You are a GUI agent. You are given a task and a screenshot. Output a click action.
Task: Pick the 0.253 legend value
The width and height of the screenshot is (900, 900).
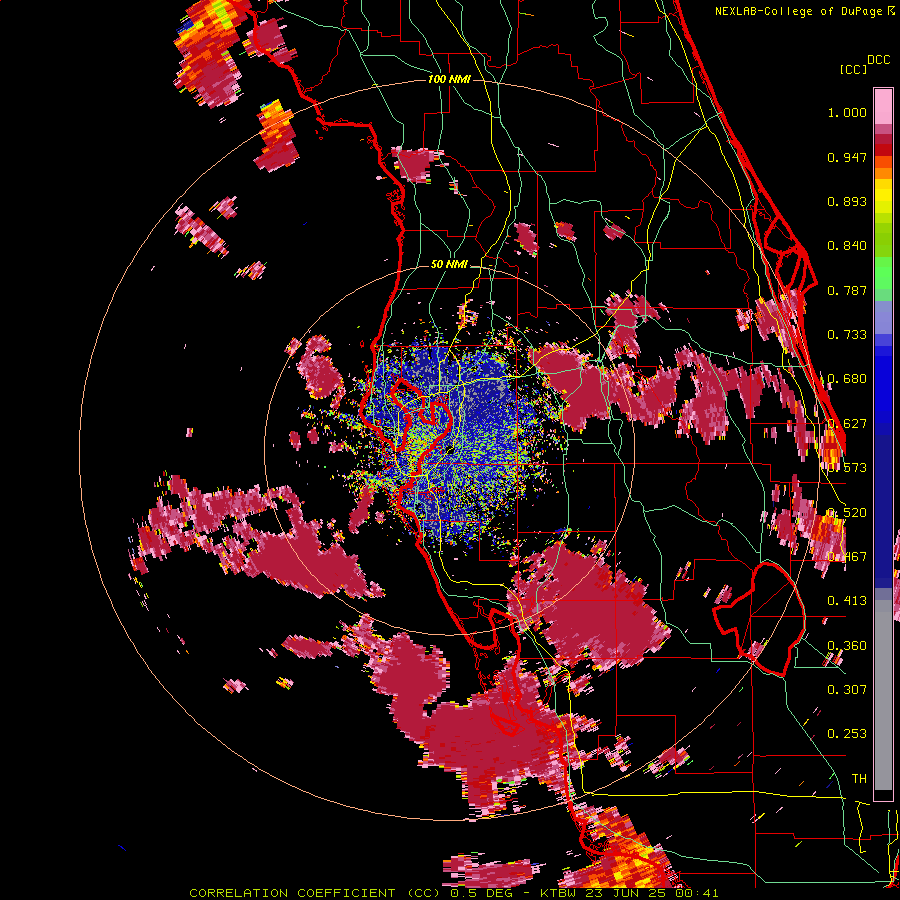pyautogui.click(x=847, y=734)
